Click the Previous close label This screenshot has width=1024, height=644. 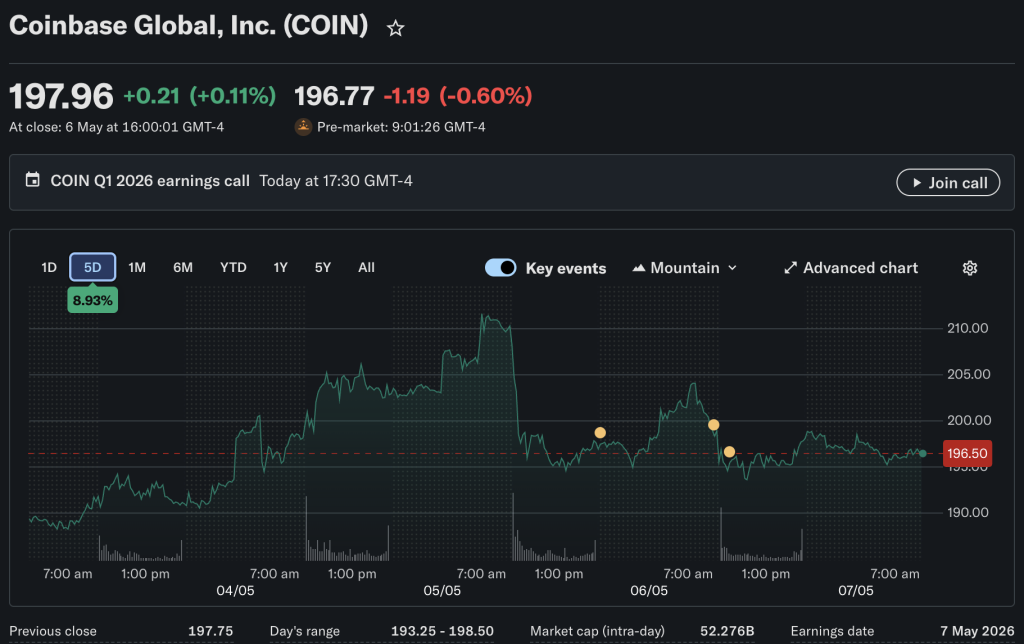pos(53,631)
